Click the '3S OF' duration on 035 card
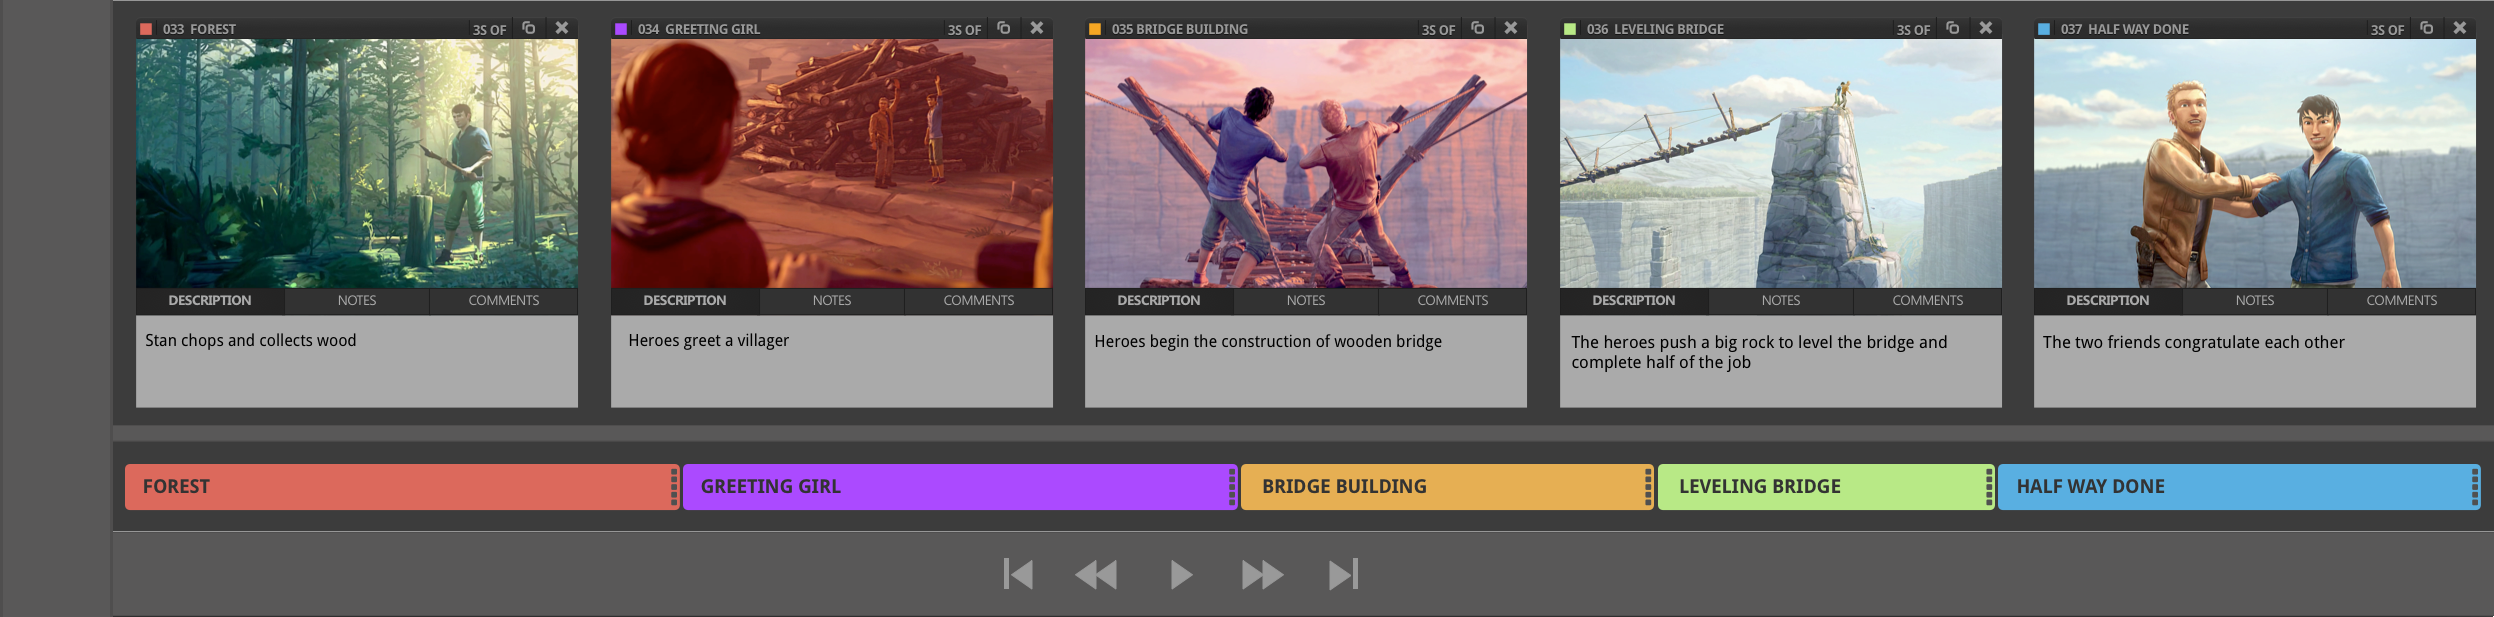 click(1438, 30)
